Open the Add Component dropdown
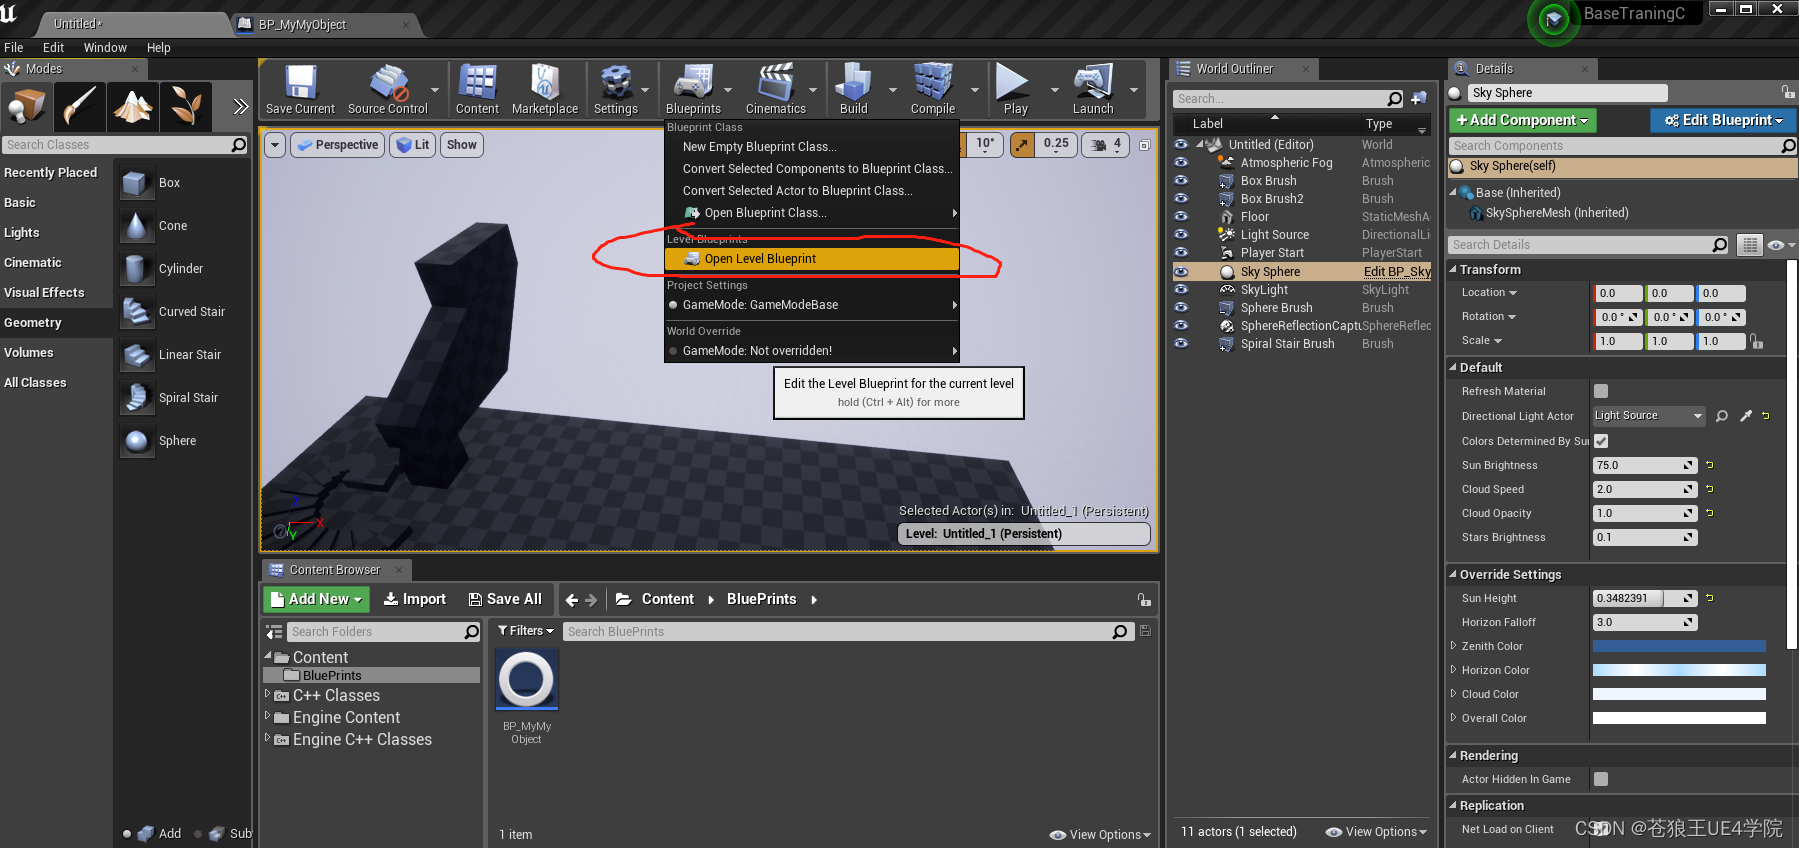The width and height of the screenshot is (1799, 848). pos(1522,120)
